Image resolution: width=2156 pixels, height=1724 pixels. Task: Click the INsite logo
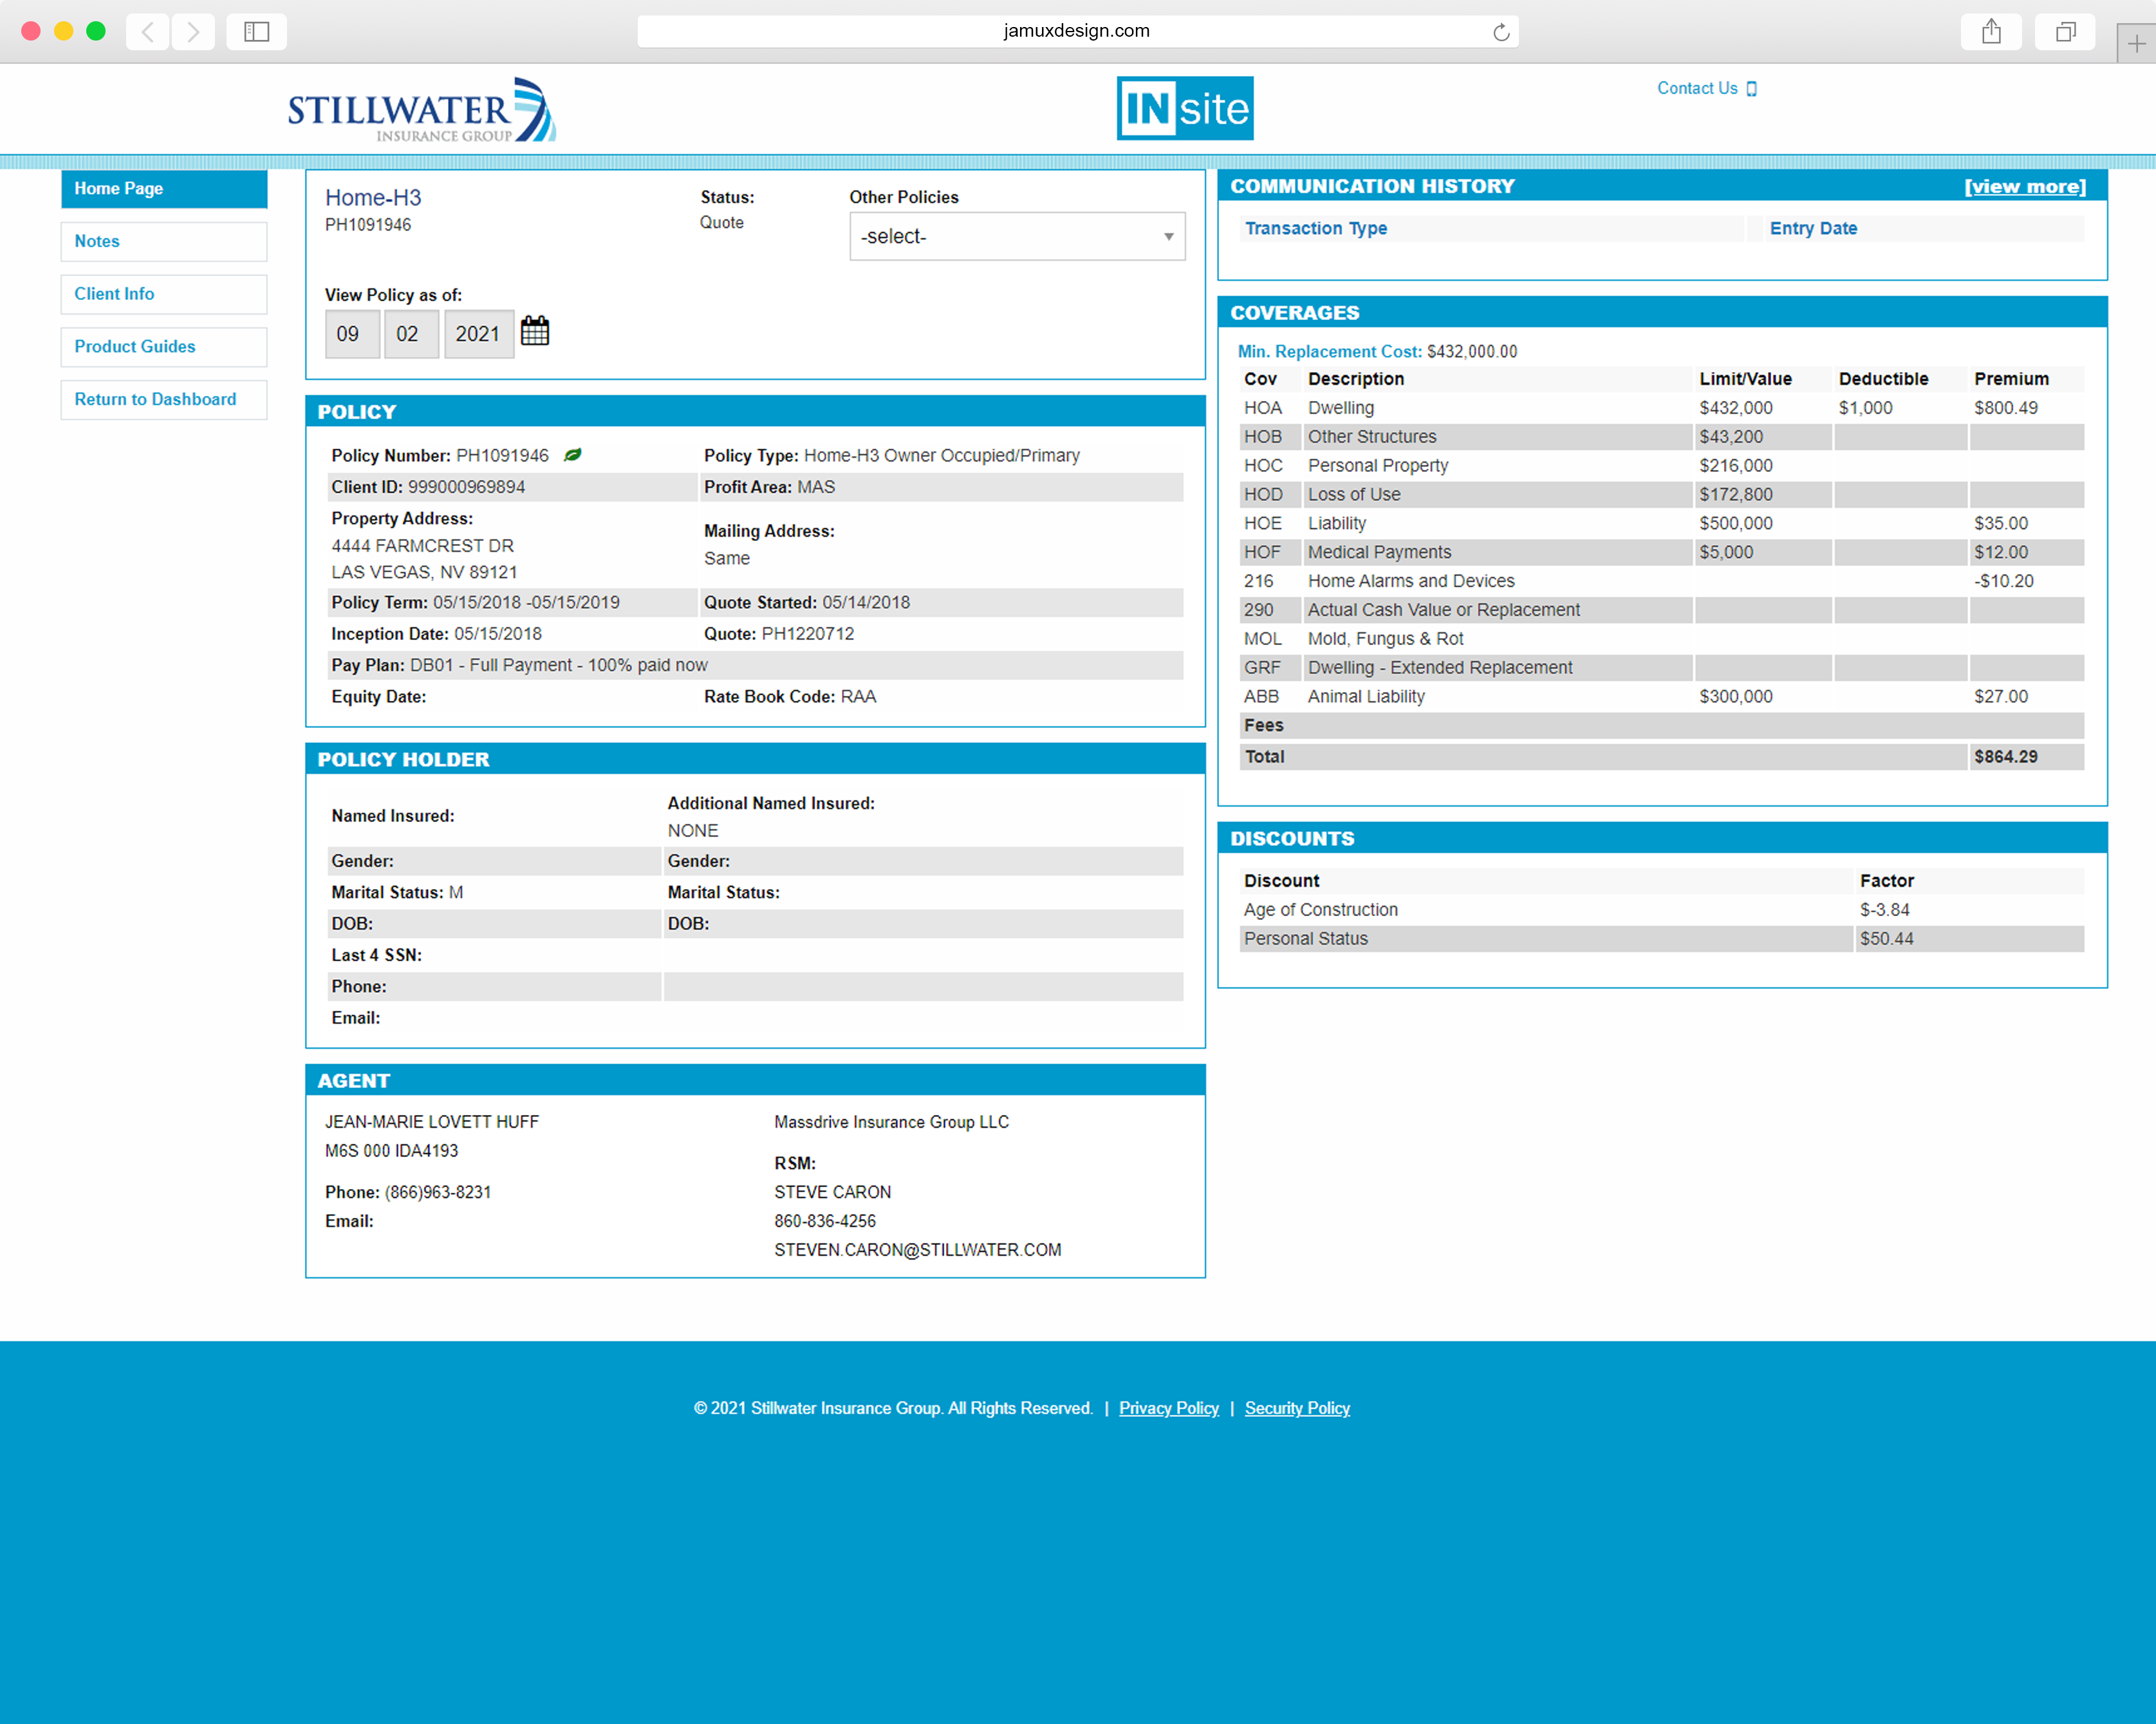[x=1185, y=108]
